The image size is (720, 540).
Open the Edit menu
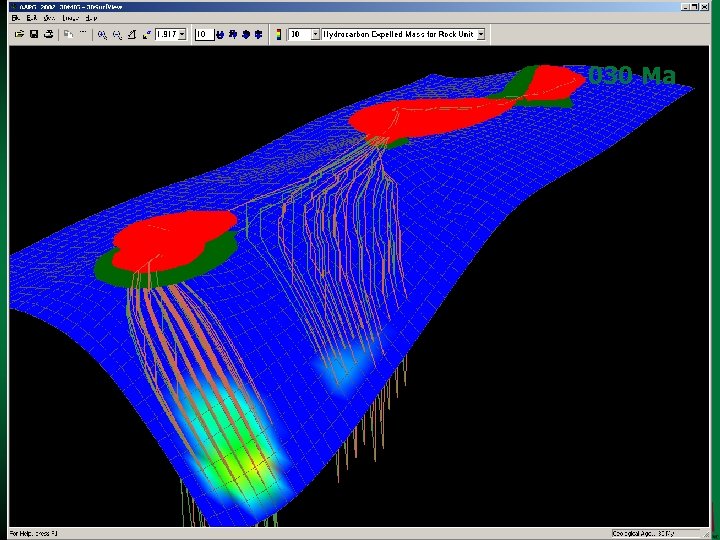pyautogui.click(x=31, y=18)
